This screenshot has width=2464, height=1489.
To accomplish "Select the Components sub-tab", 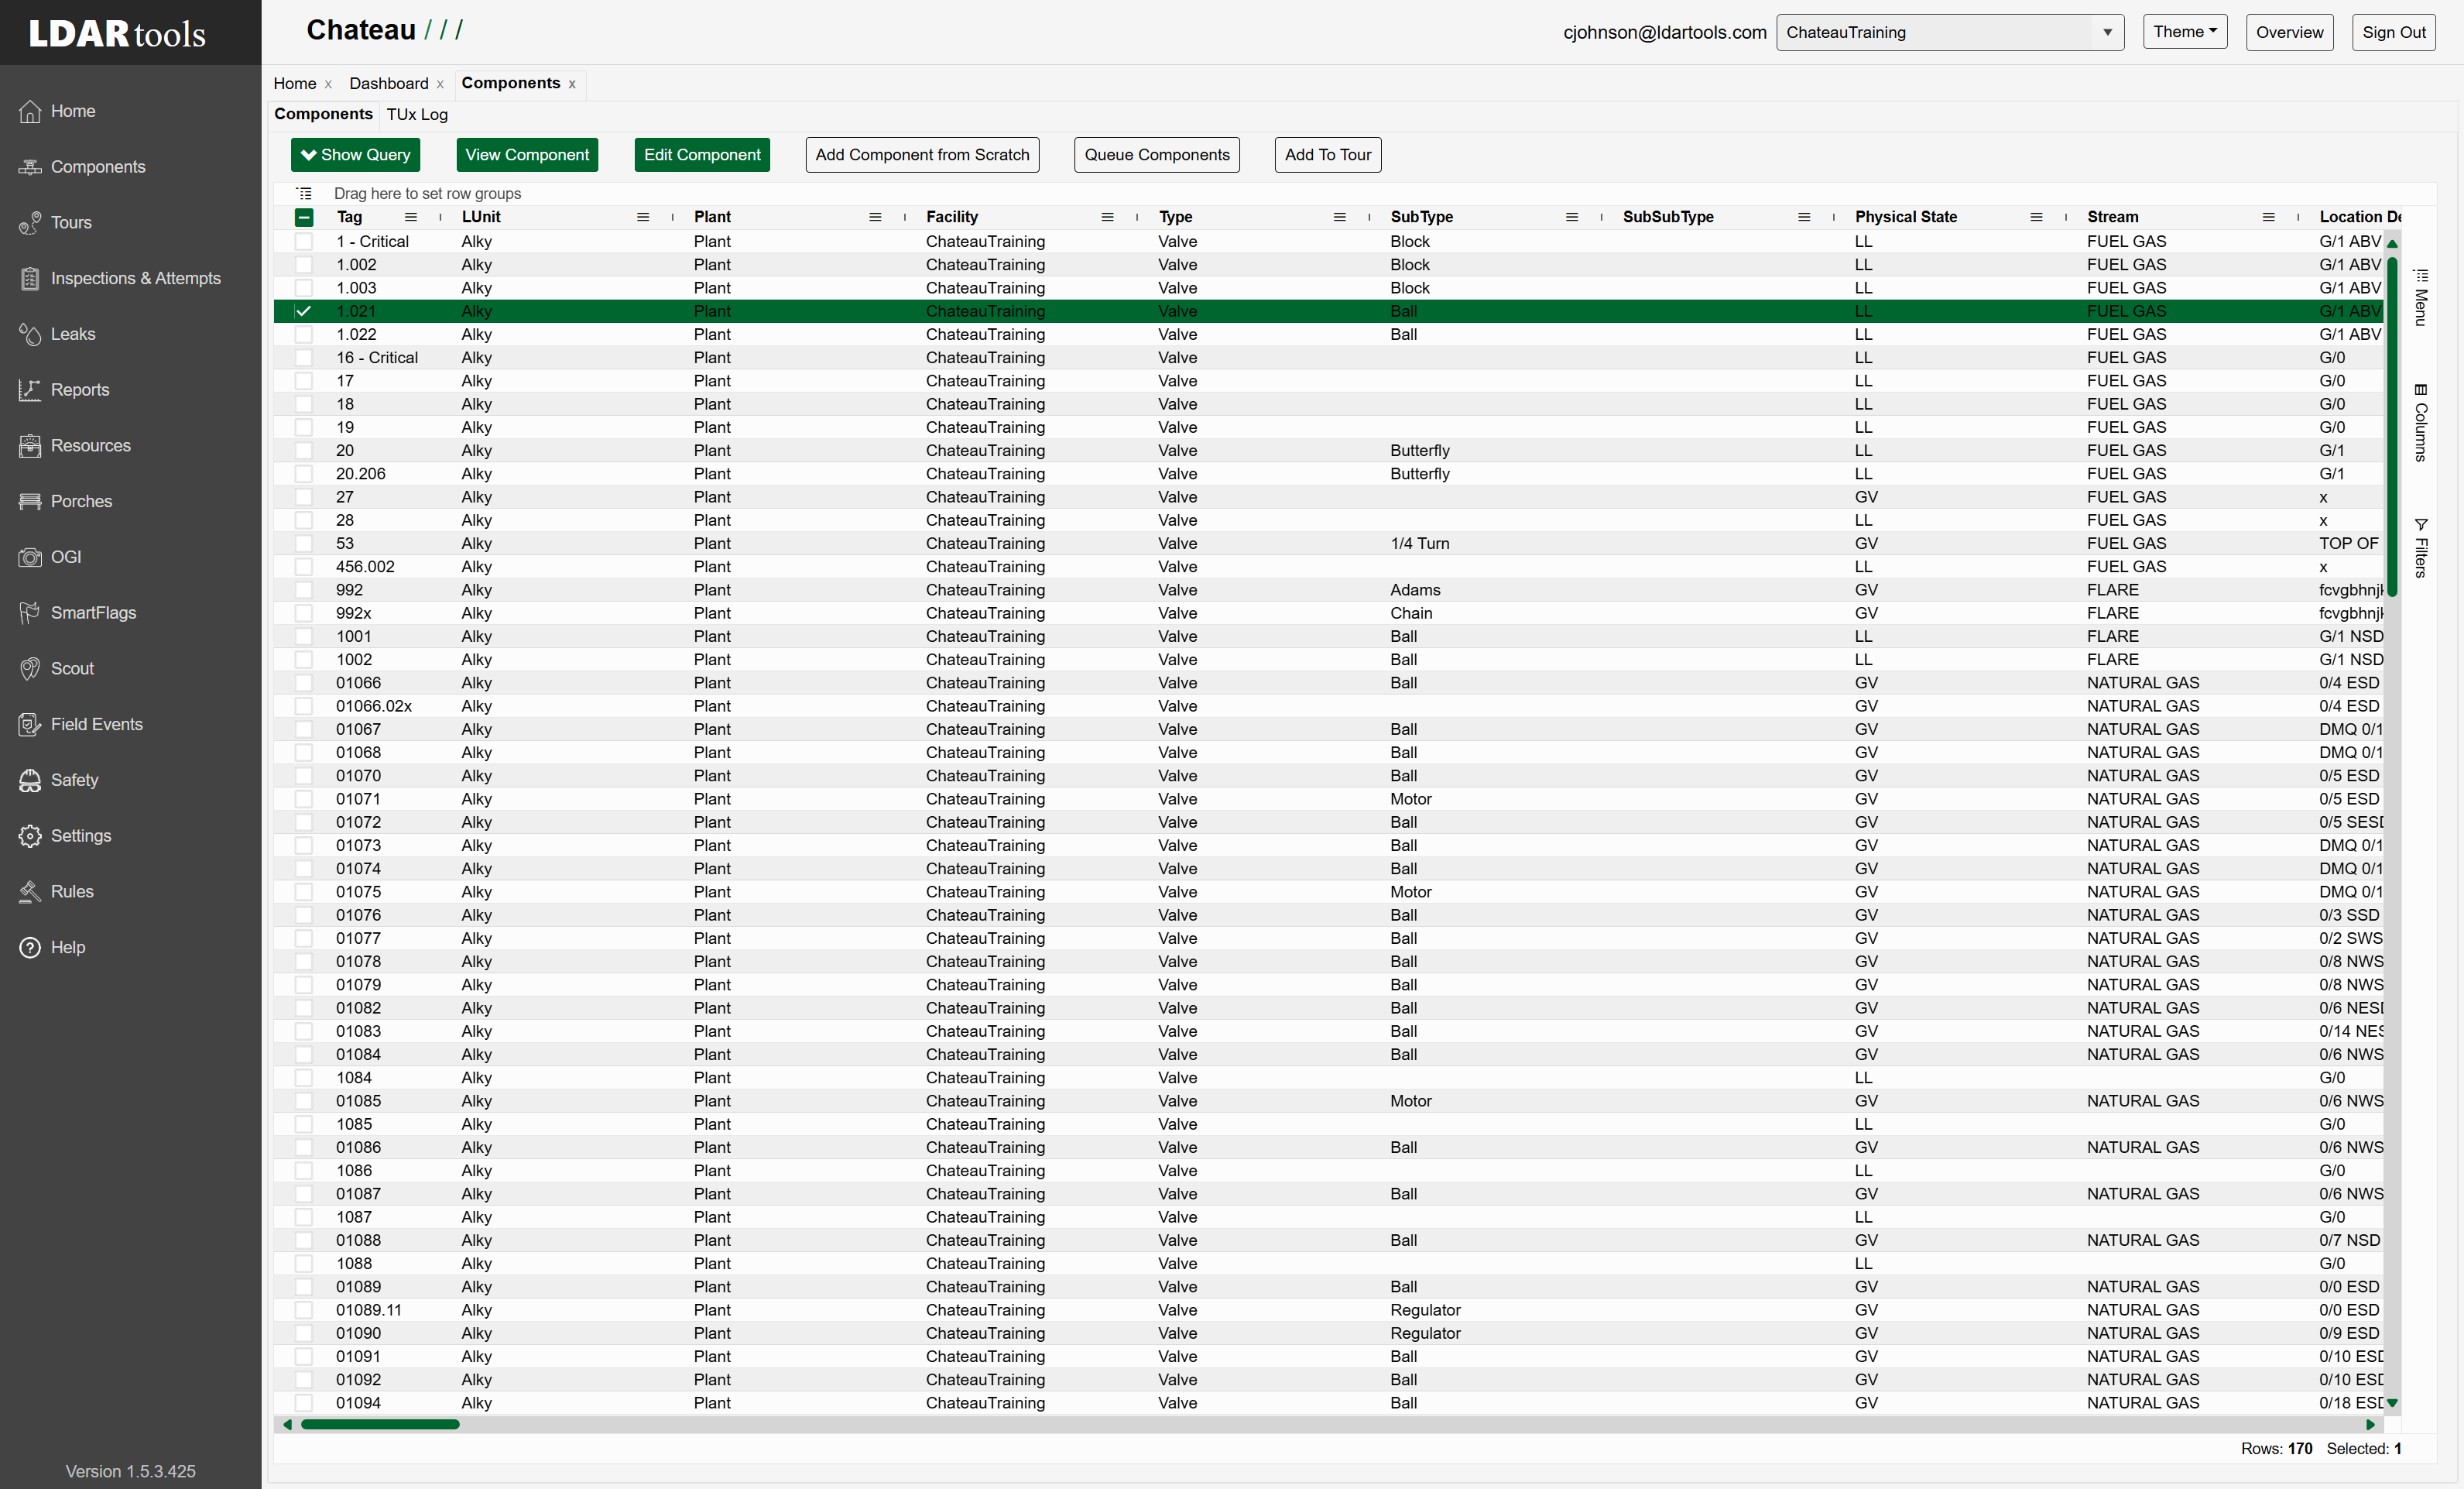I will [323, 114].
